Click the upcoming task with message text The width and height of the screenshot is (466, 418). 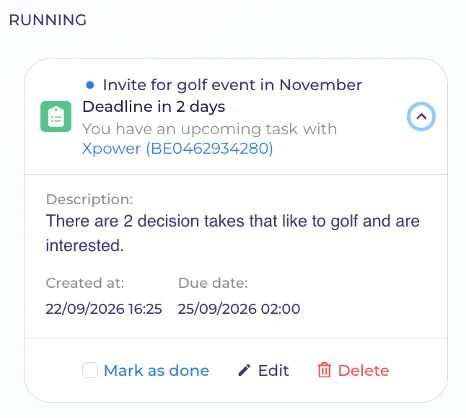[209, 129]
